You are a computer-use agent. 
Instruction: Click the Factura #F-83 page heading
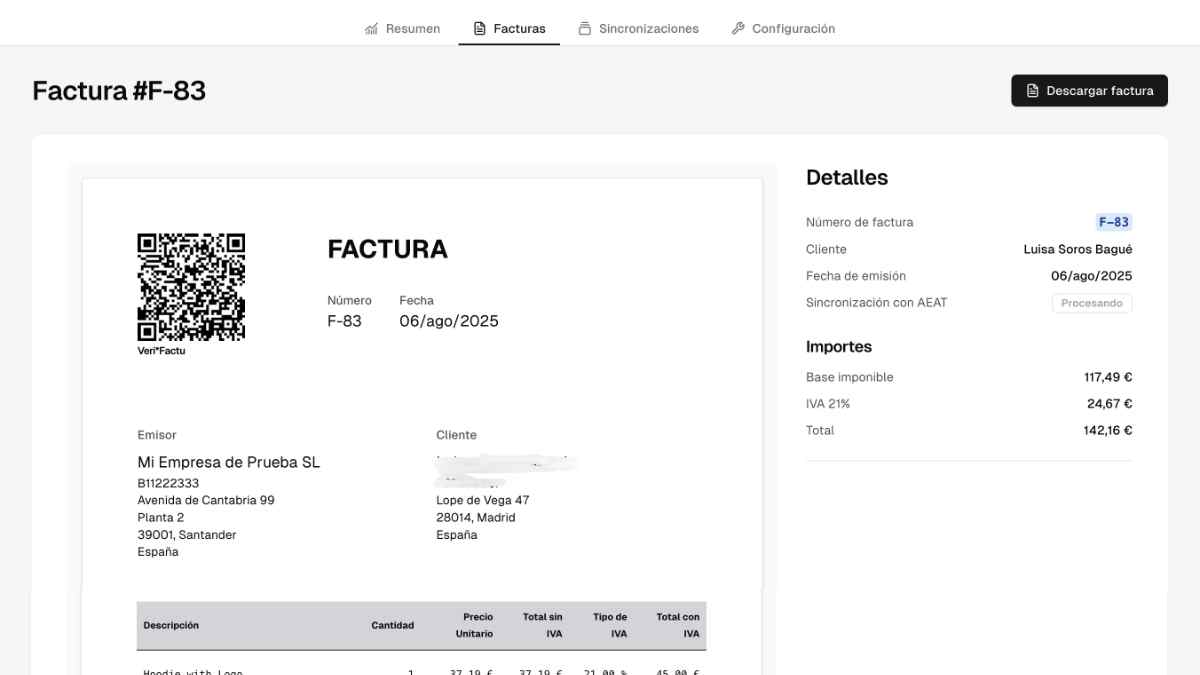coord(120,90)
